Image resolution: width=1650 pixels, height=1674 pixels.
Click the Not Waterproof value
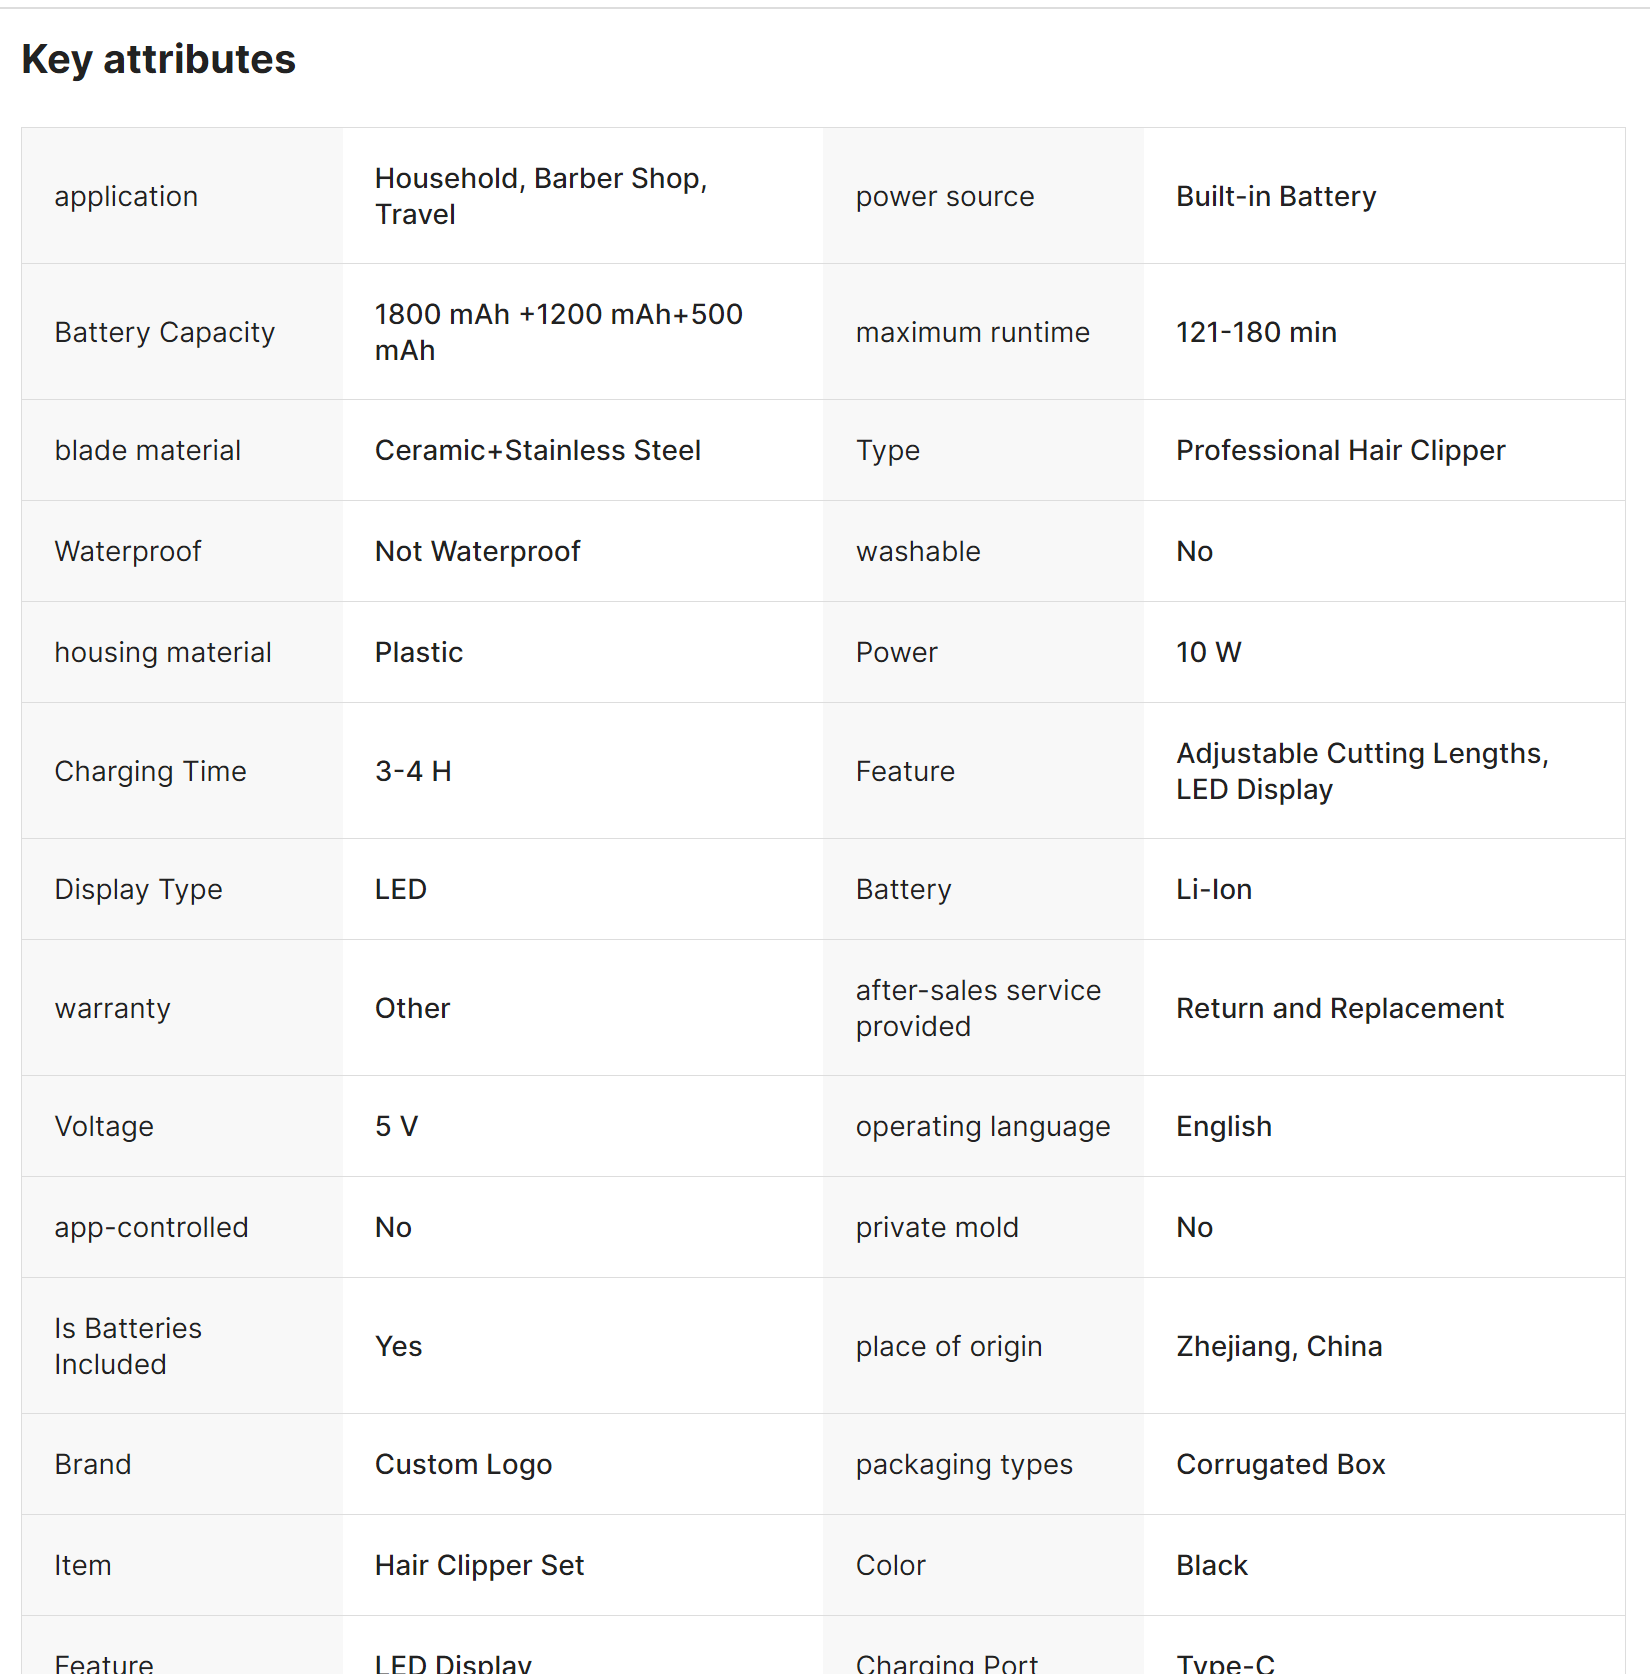coord(477,551)
